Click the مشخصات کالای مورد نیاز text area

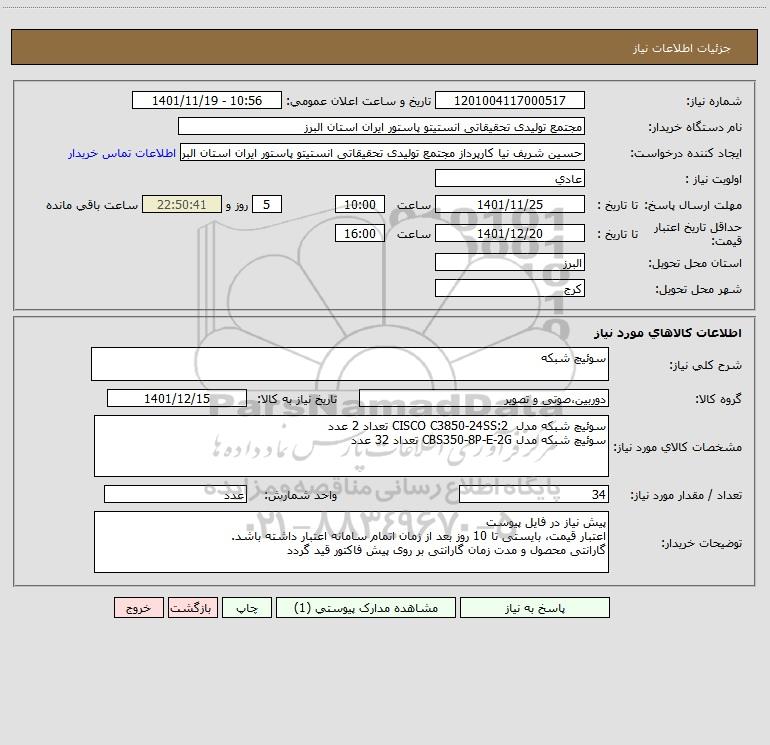click(351, 446)
